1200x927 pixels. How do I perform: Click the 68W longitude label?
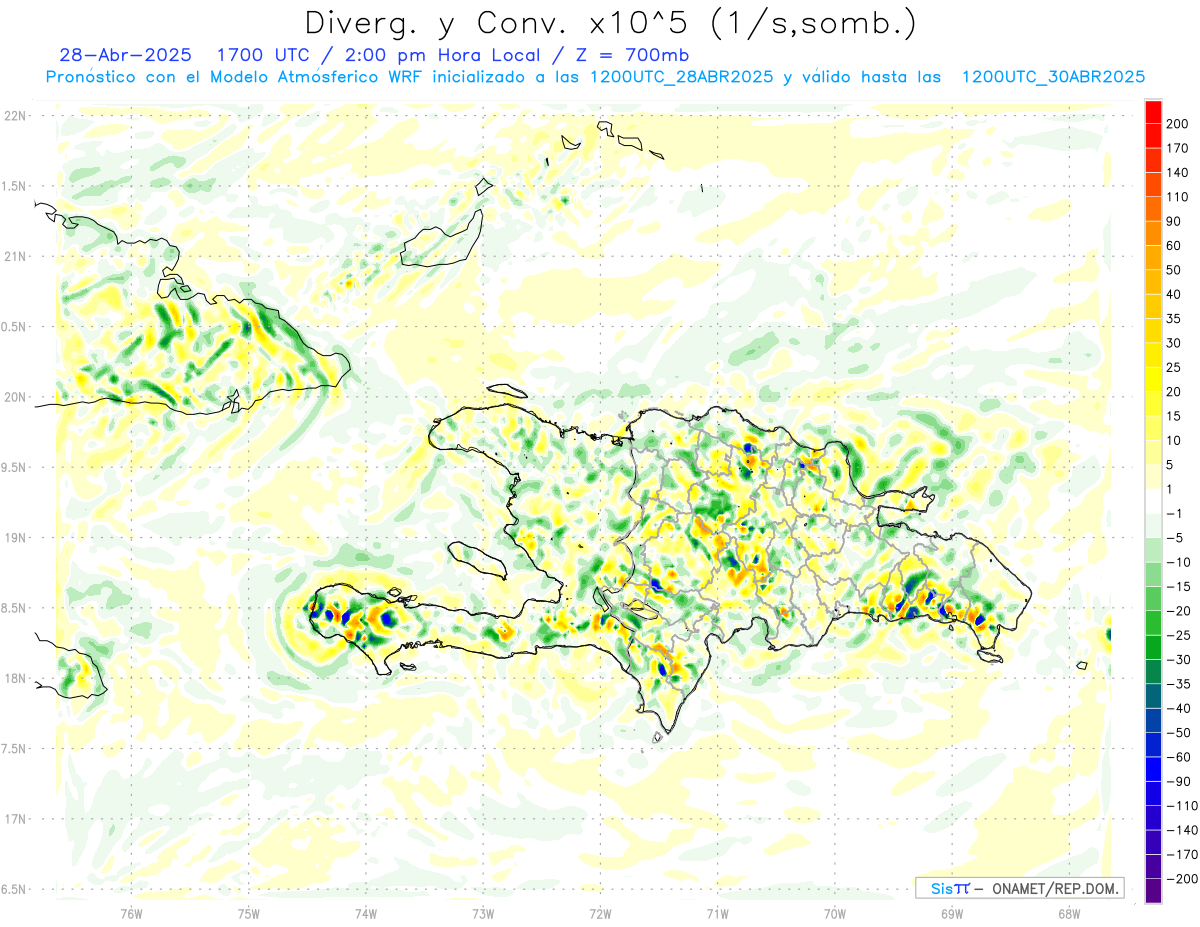1069,913
